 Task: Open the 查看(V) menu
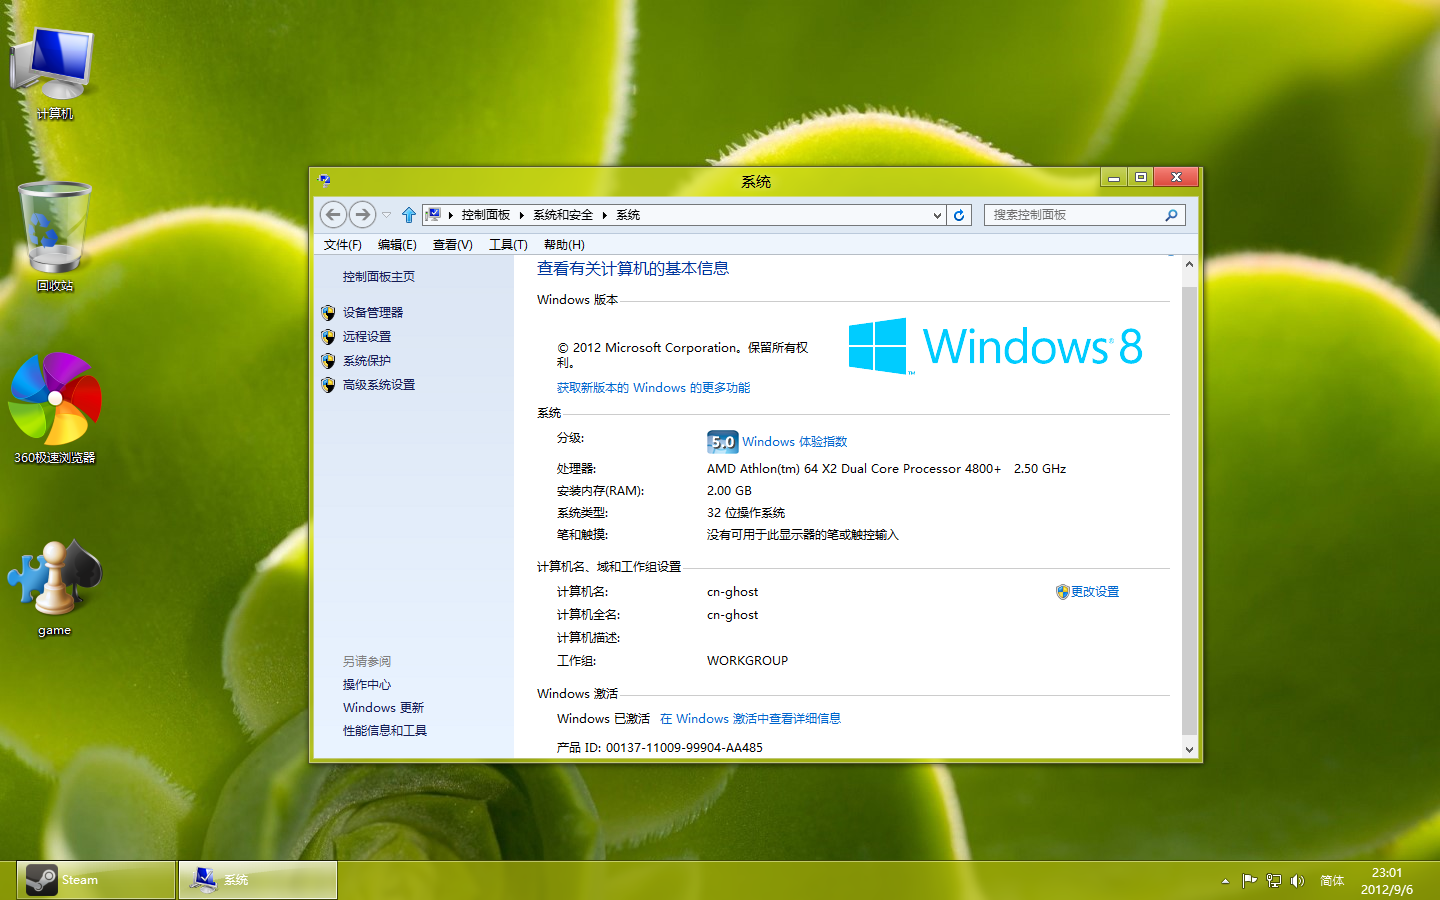point(452,245)
